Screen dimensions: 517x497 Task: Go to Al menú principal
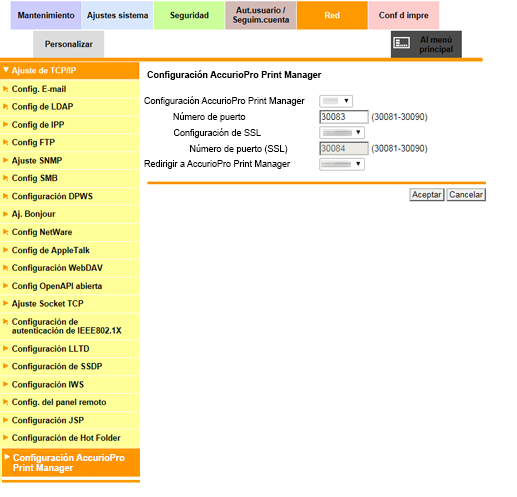pyautogui.click(x=426, y=44)
